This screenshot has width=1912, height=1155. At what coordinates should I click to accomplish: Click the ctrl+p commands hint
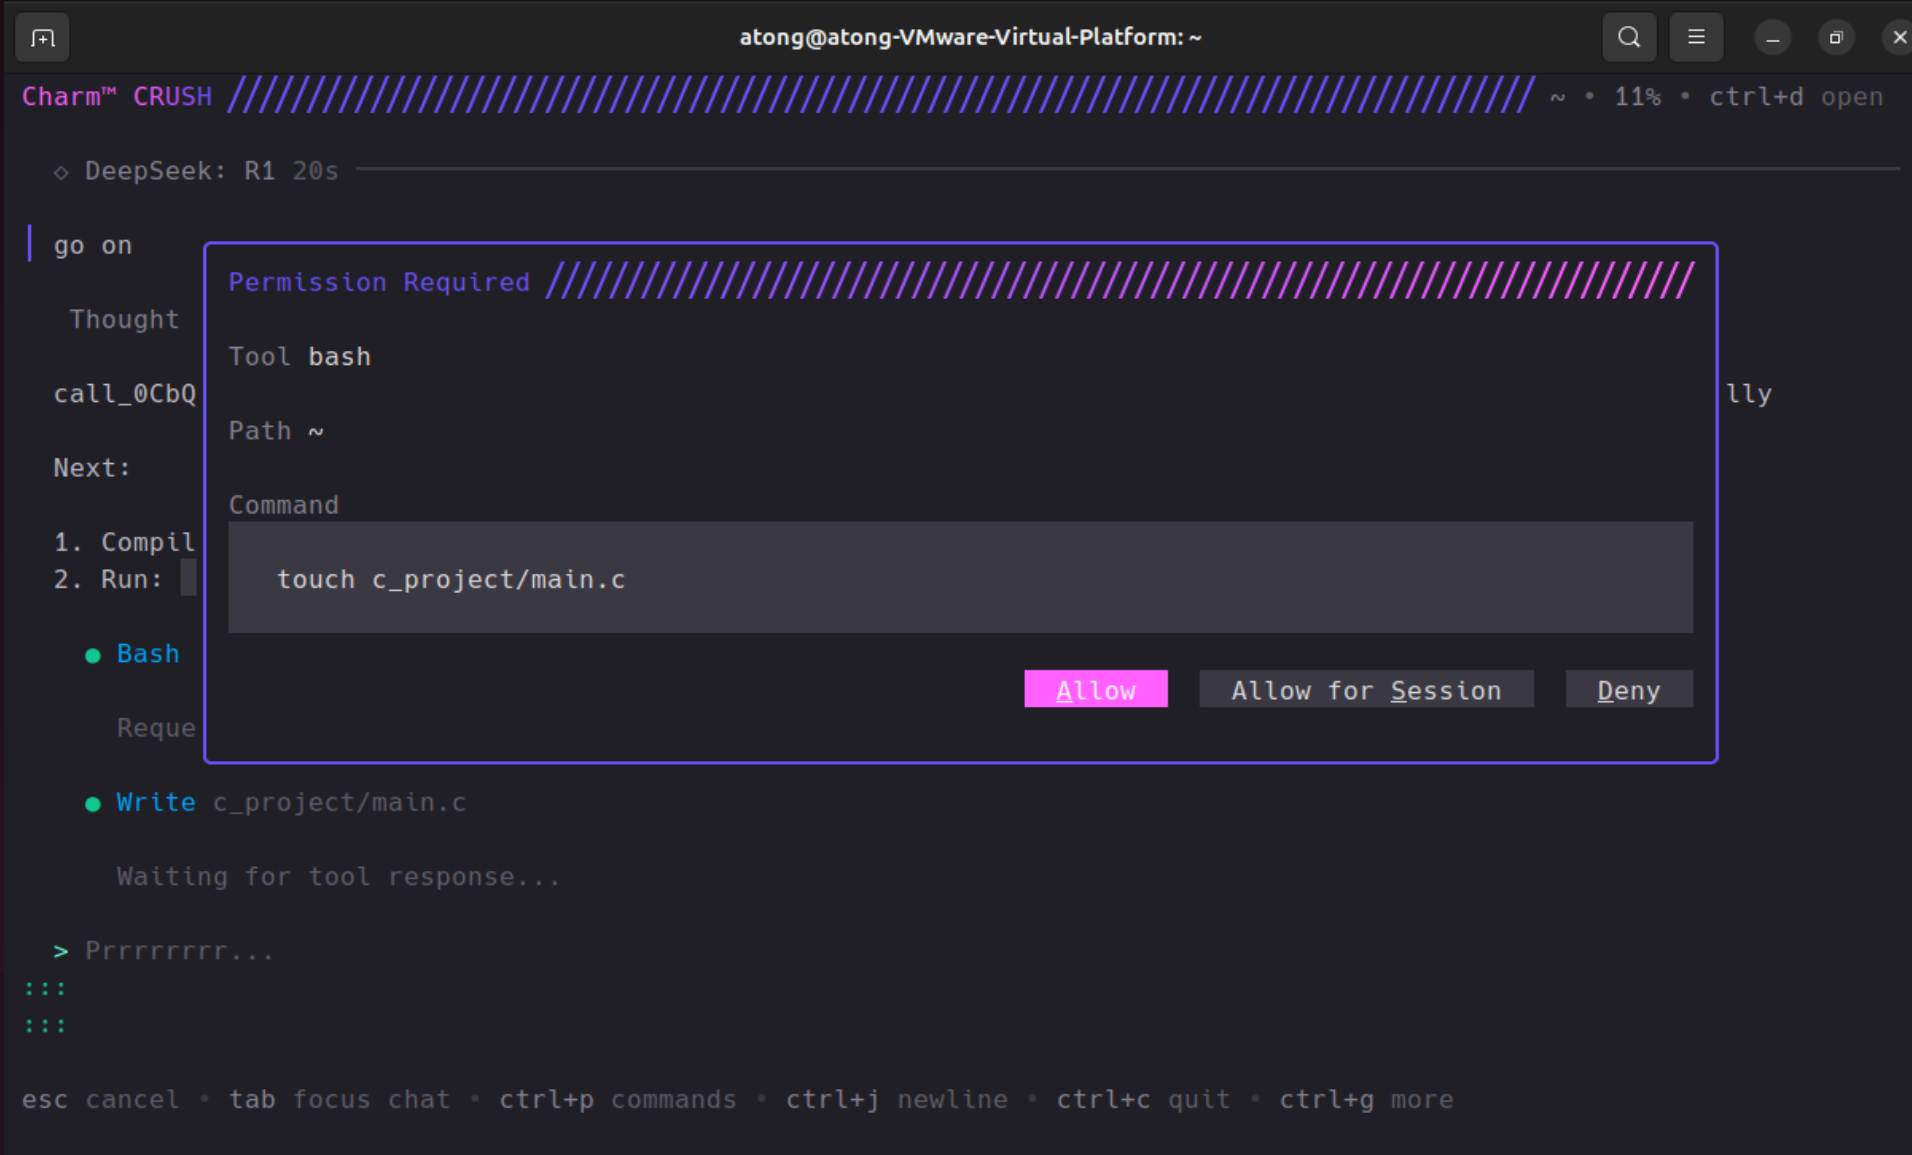[618, 1099]
